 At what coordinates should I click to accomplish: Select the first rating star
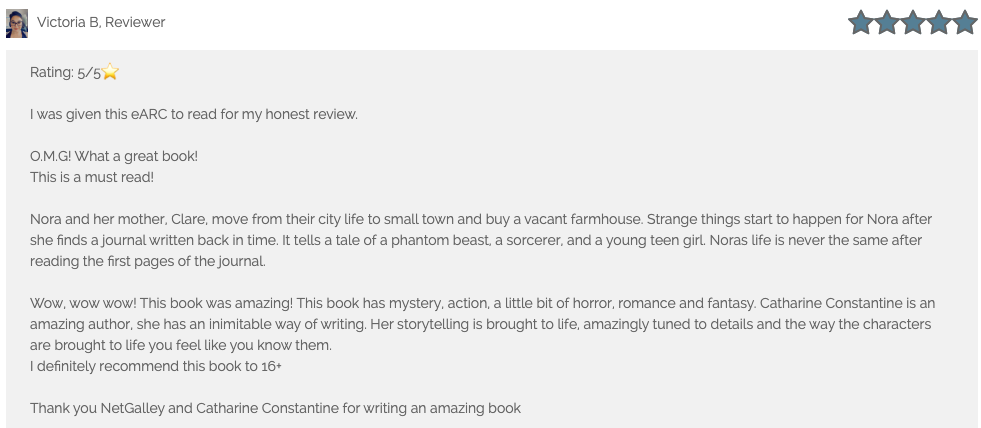tap(861, 22)
